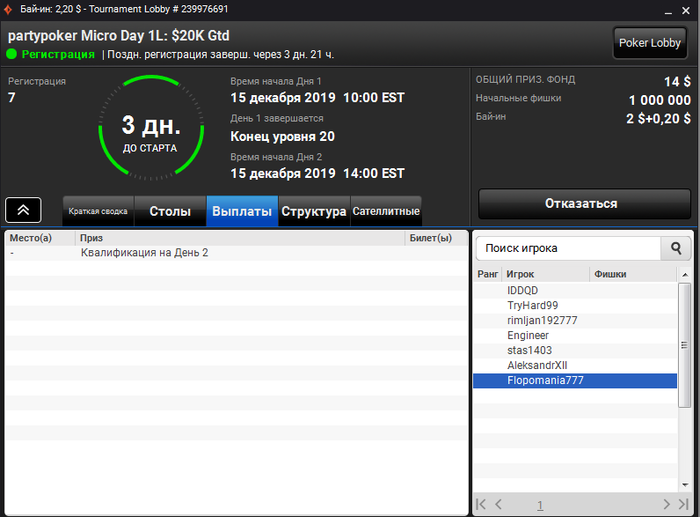The height and width of the screenshot is (517, 700).
Task: Select highlighted player Flopomania777
Action: coord(575,380)
